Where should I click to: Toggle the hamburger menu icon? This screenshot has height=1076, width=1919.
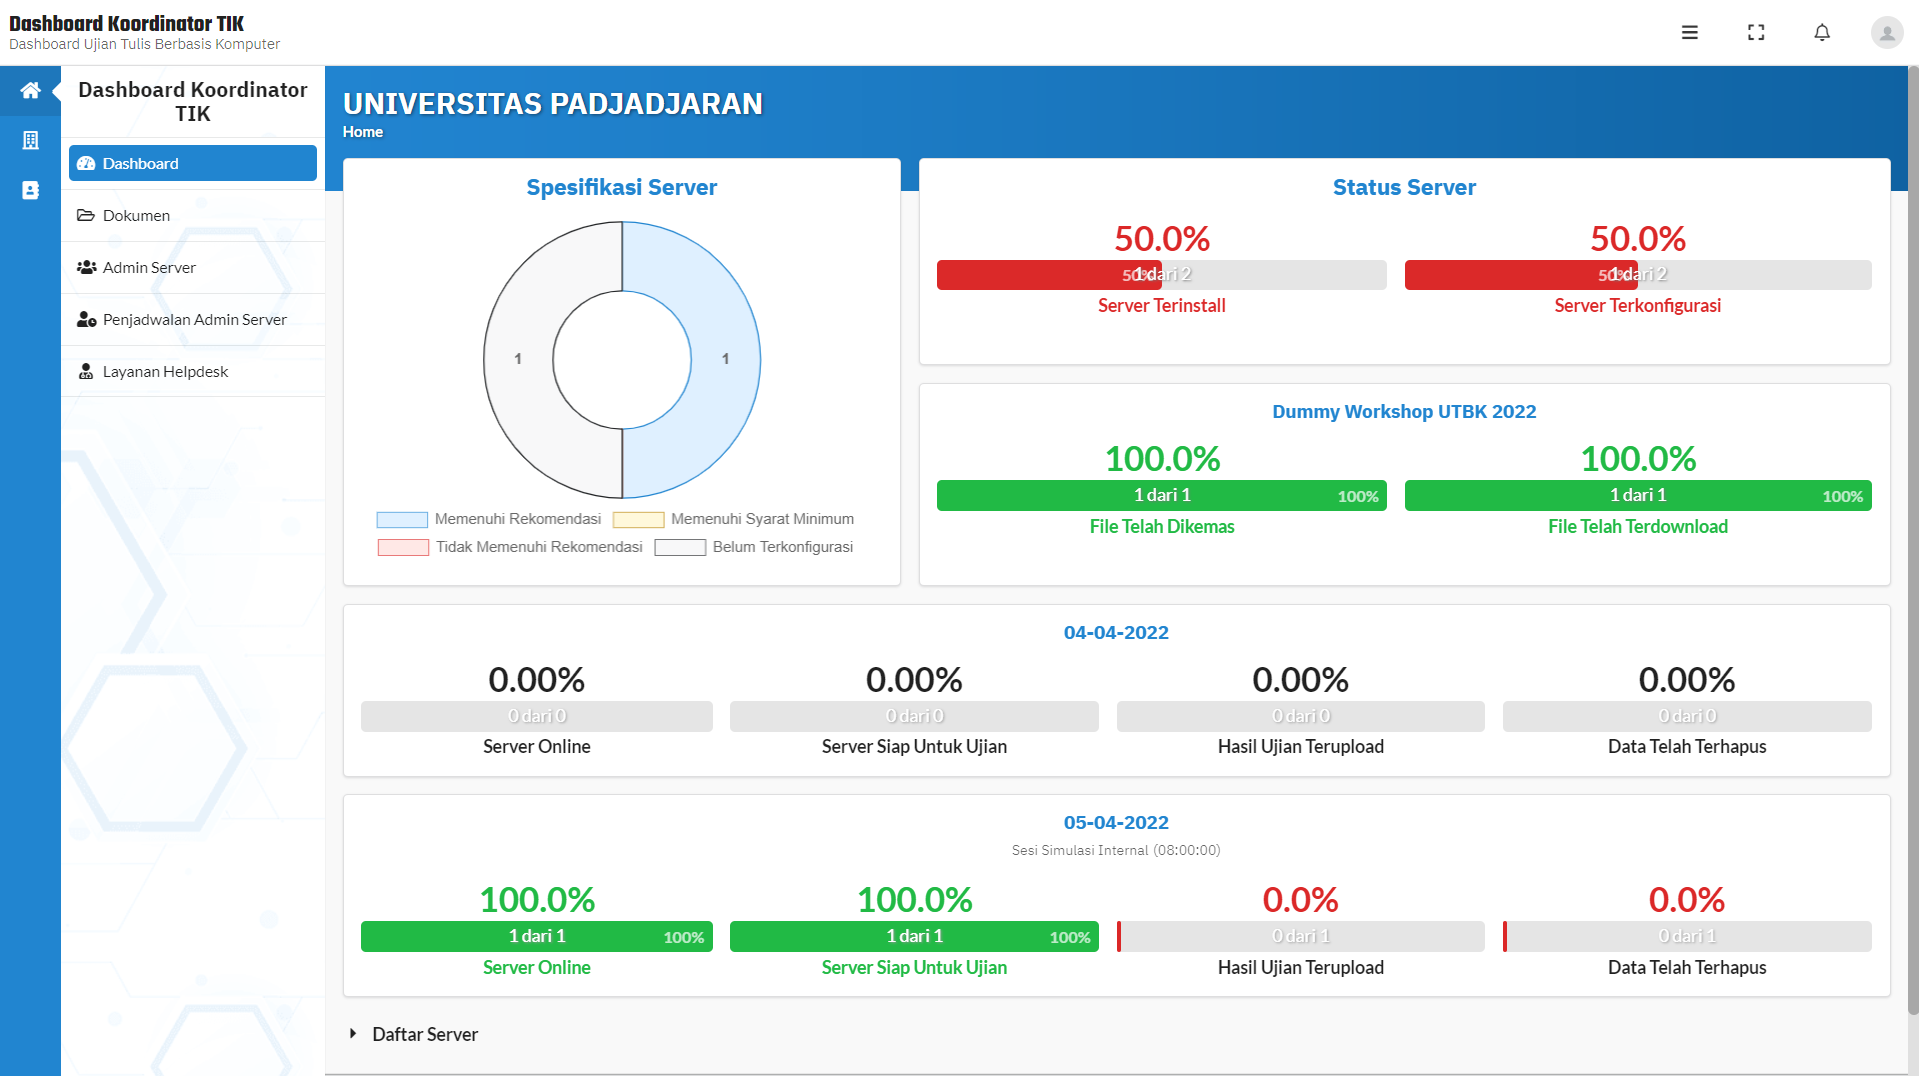[x=1690, y=32]
